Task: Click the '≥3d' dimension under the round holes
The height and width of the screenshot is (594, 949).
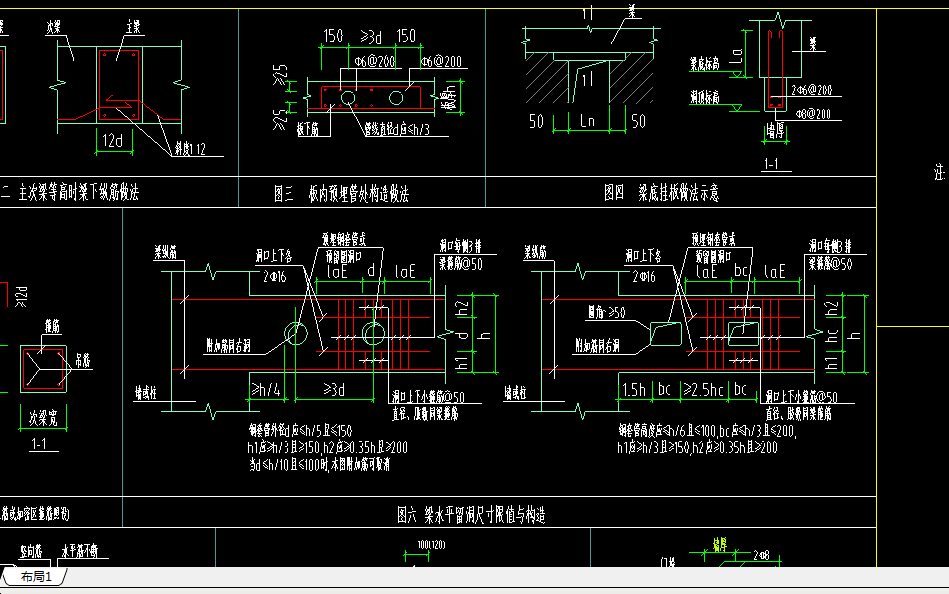Action: point(334,389)
